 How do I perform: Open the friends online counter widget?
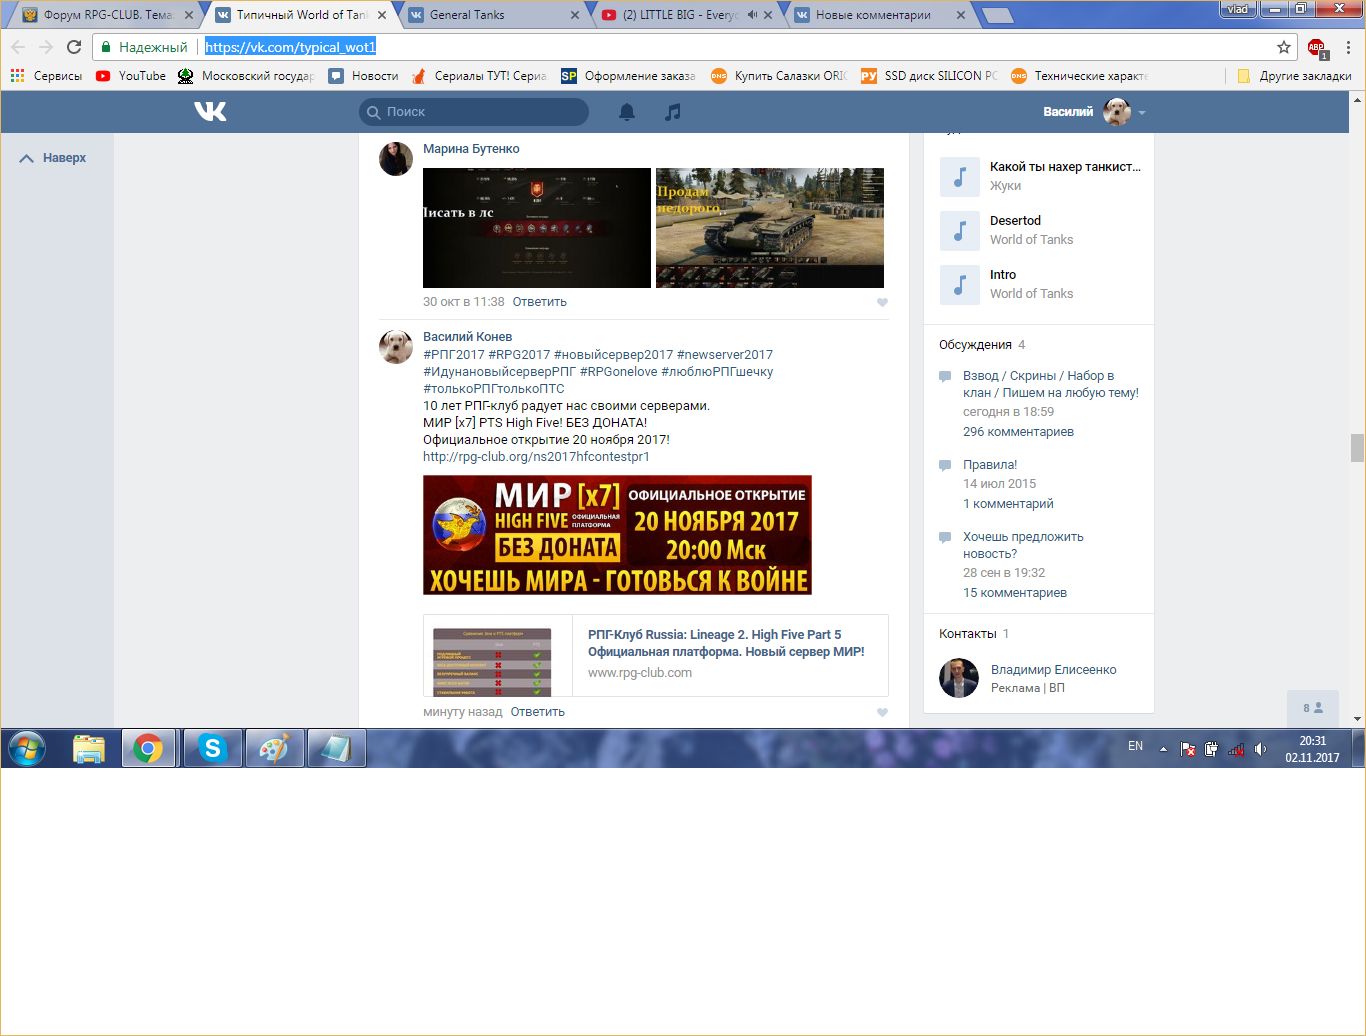[x=1313, y=708]
